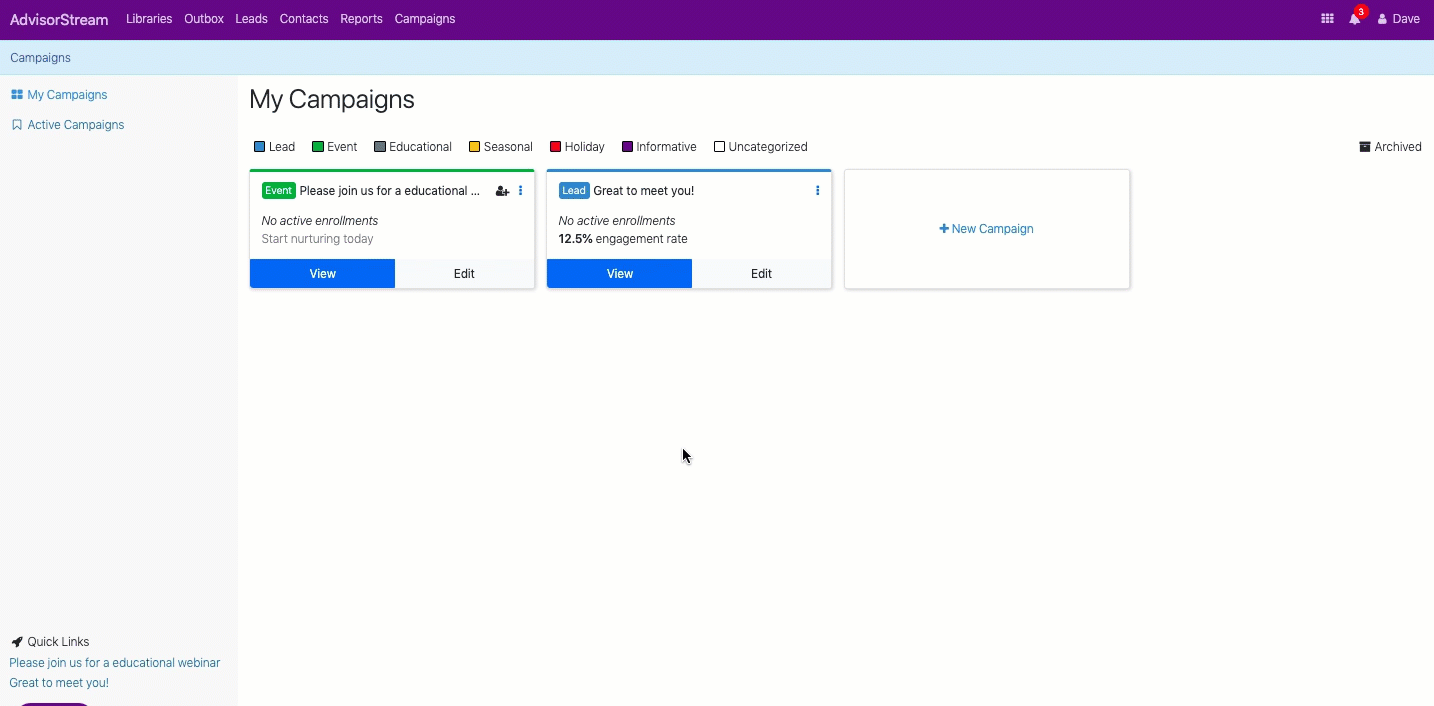Click the Great to meet you card title

pyautogui.click(x=644, y=191)
